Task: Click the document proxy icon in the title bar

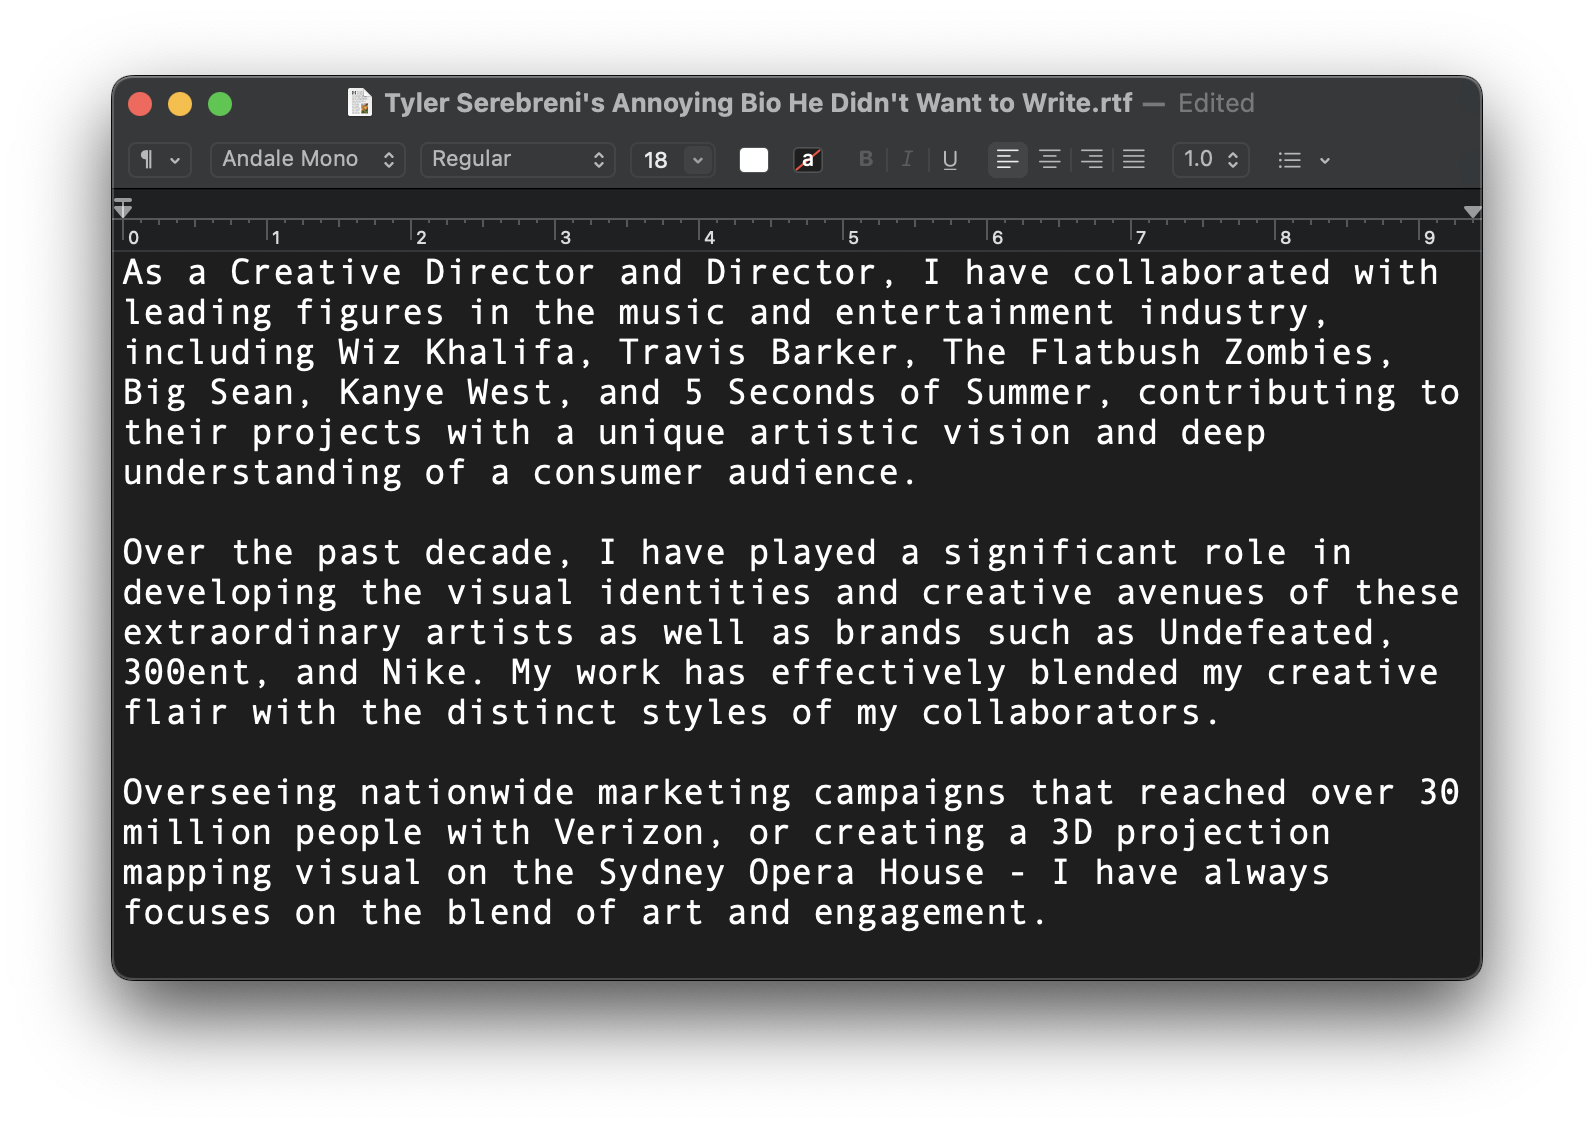Action: tap(360, 103)
